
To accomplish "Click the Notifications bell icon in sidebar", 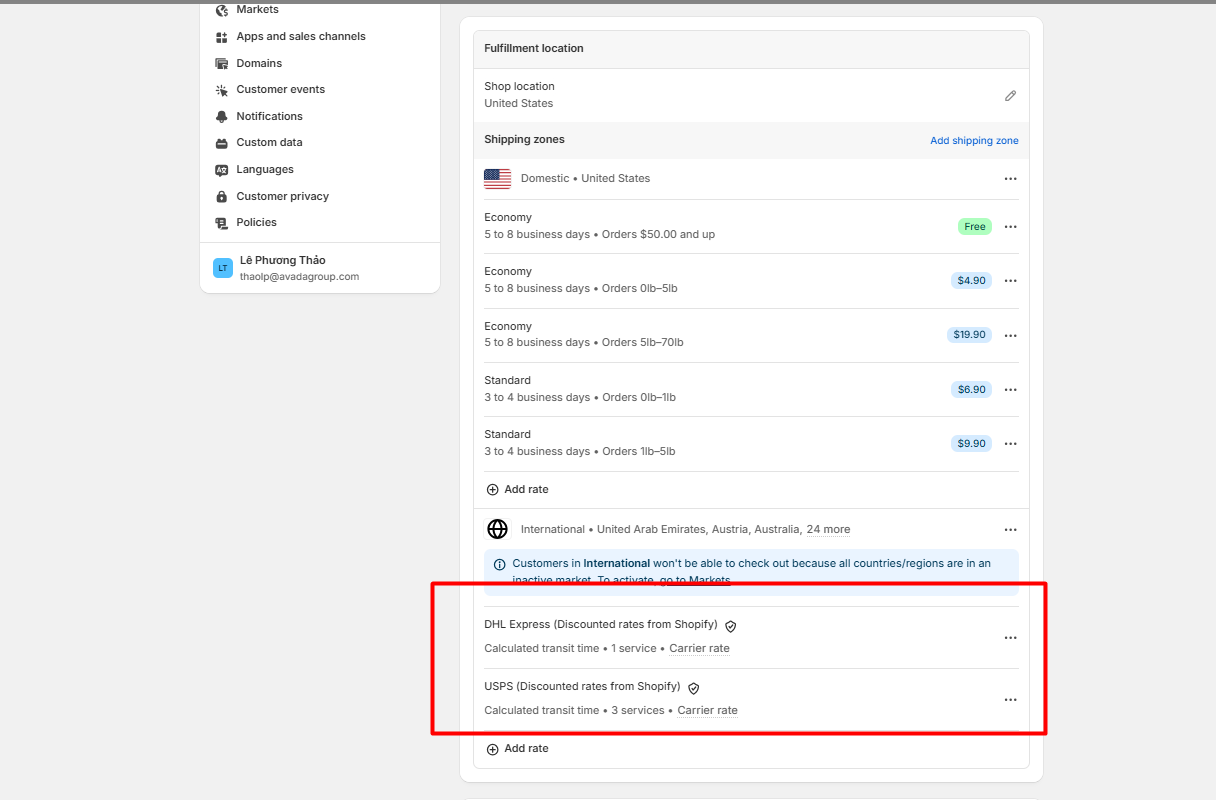I will click(x=222, y=116).
